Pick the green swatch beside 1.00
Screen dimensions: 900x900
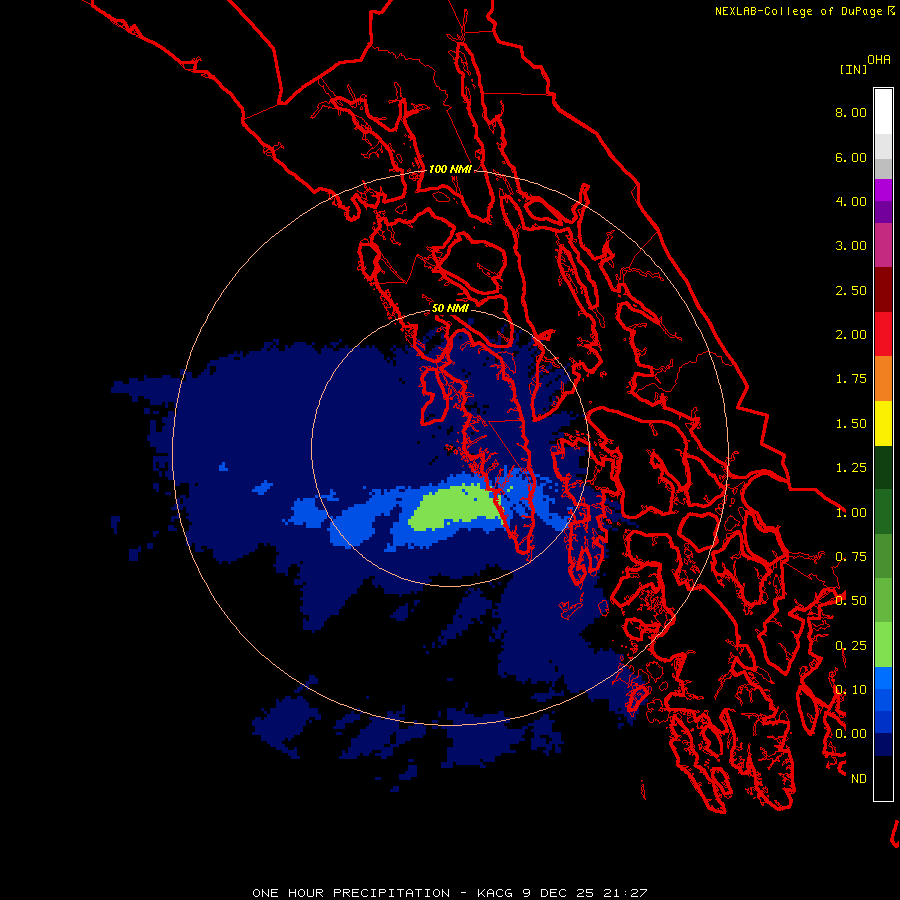(x=883, y=512)
